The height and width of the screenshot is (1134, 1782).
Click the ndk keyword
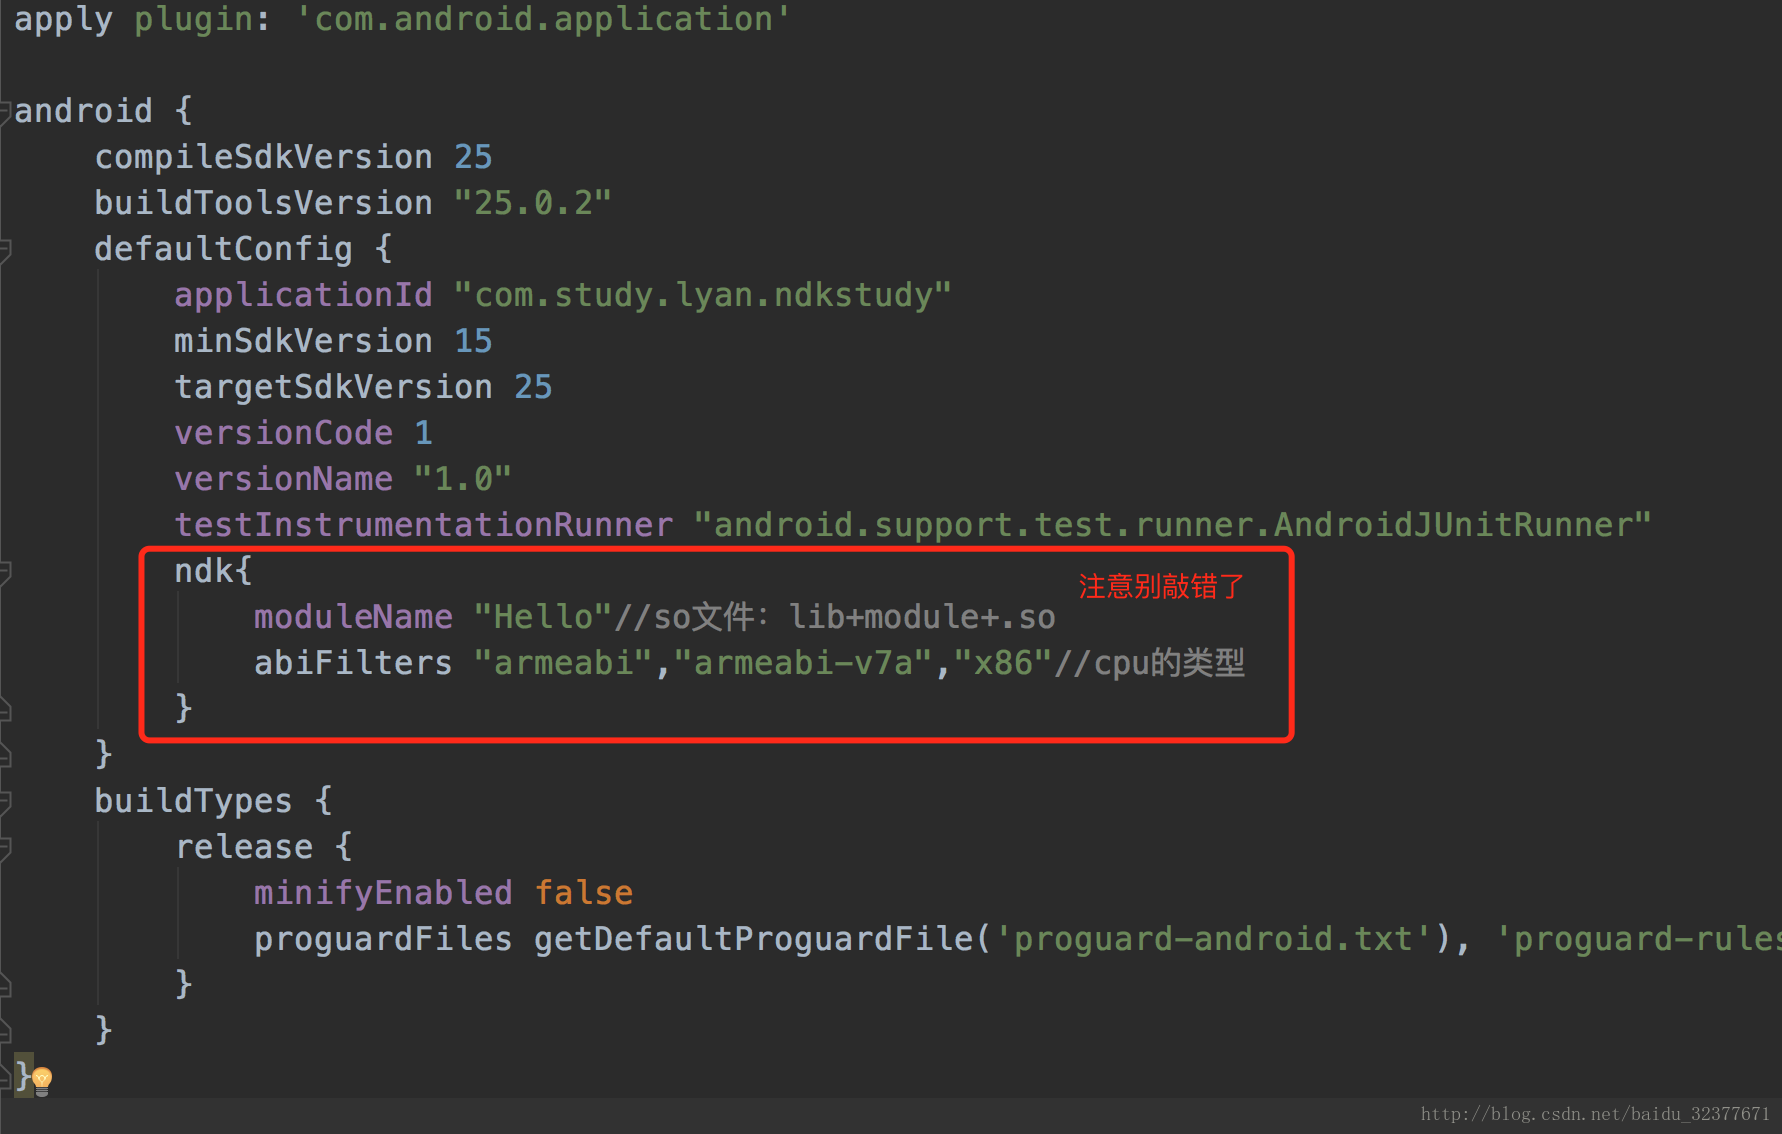[203, 571]
